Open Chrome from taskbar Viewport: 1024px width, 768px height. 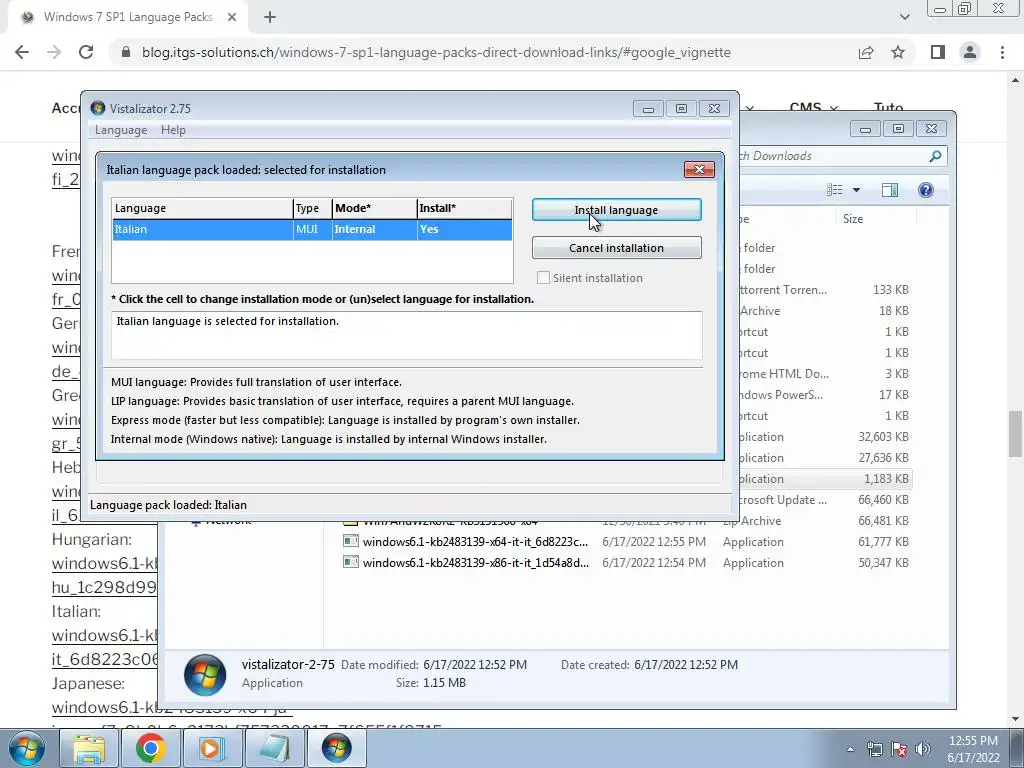tap(150, 748)
